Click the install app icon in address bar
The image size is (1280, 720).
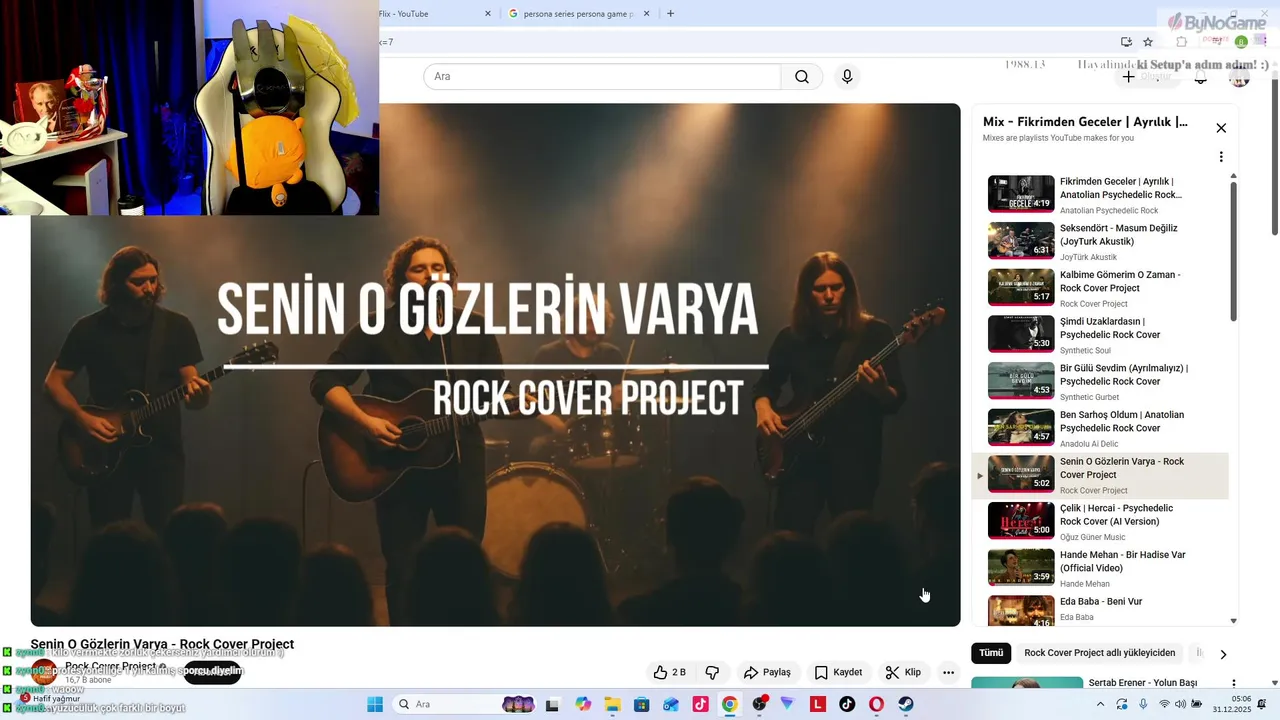tap(1126, 42)
